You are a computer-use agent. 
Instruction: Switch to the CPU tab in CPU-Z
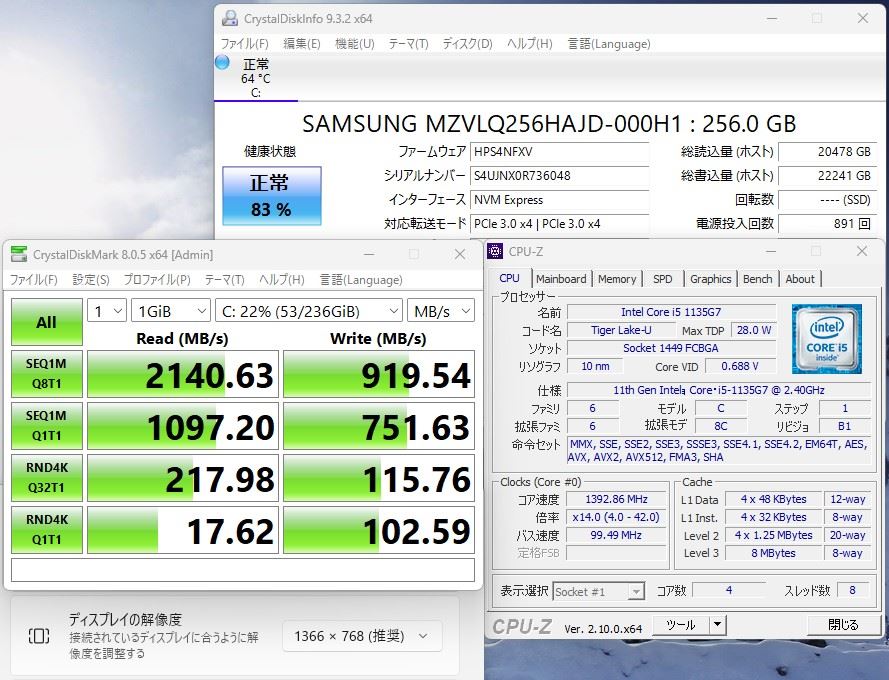click(x=510, y=278)
